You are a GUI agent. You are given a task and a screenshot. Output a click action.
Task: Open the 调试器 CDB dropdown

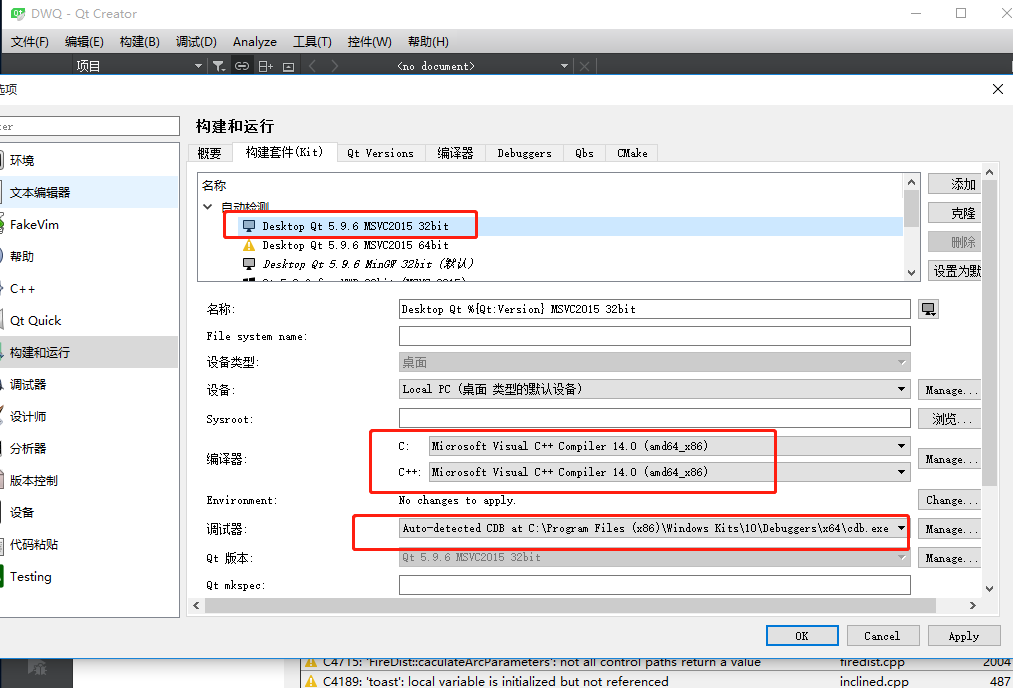900,528
